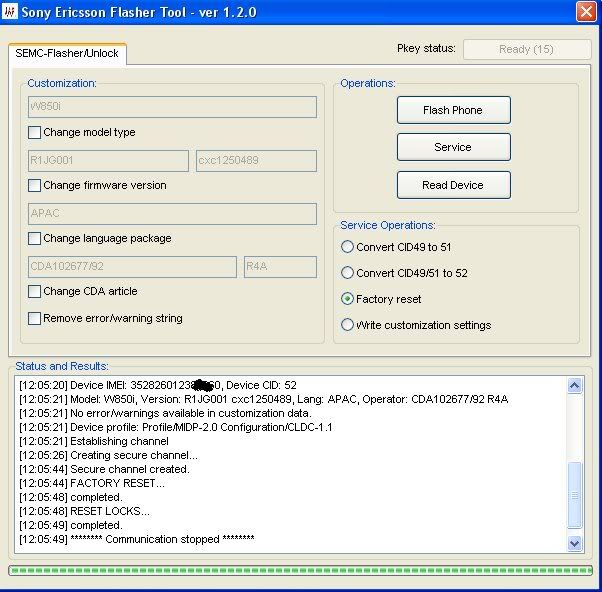Select the 'RESET LOCKS...' log line
The image size is (602, 592).
coord(84,511)
